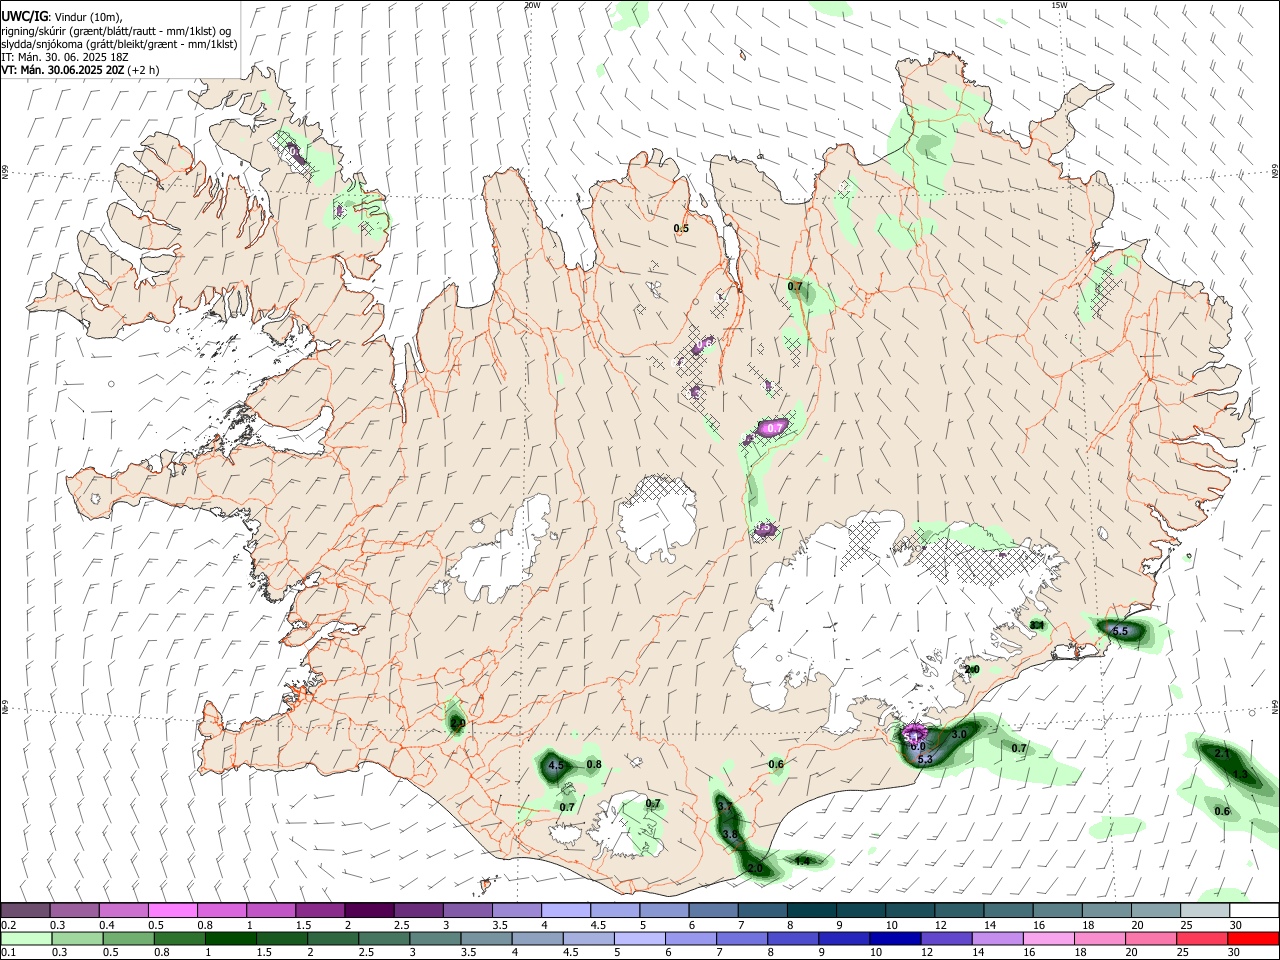This screenshot has height=960, width=1280.
Task: Click the 5.5 precipitation value label
Action: (x=1120, y=631)
